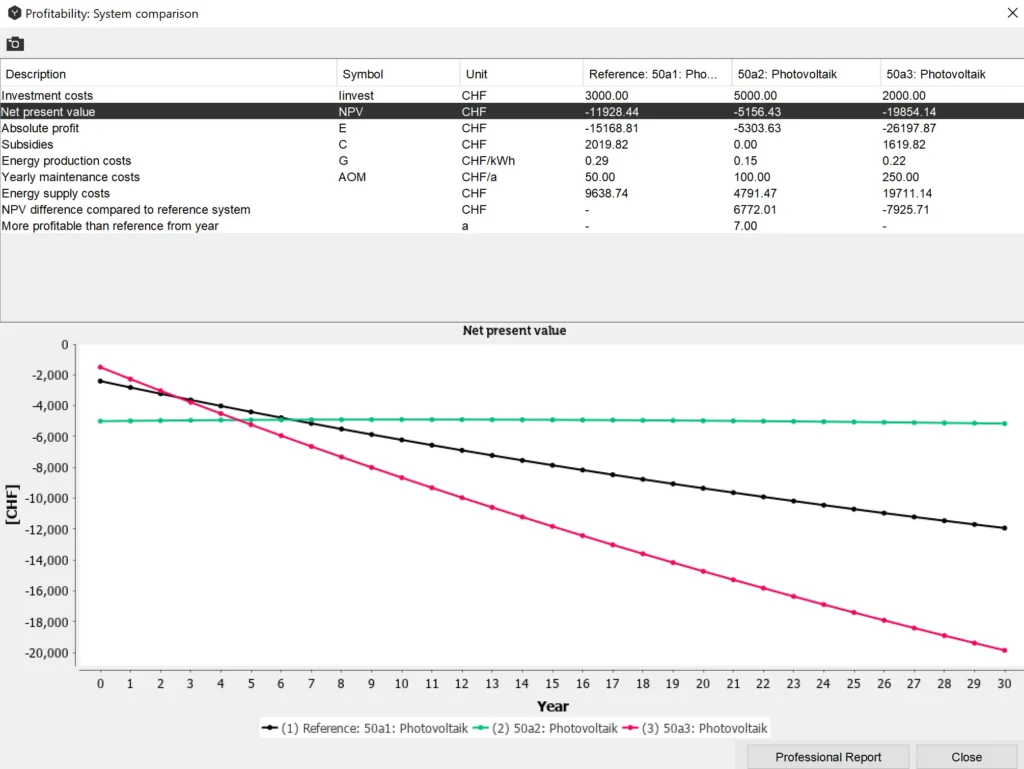The height and width of the screenshot is (769, 1024).
Task: Close the Profitability window with X
Action: click(1009, 14)
